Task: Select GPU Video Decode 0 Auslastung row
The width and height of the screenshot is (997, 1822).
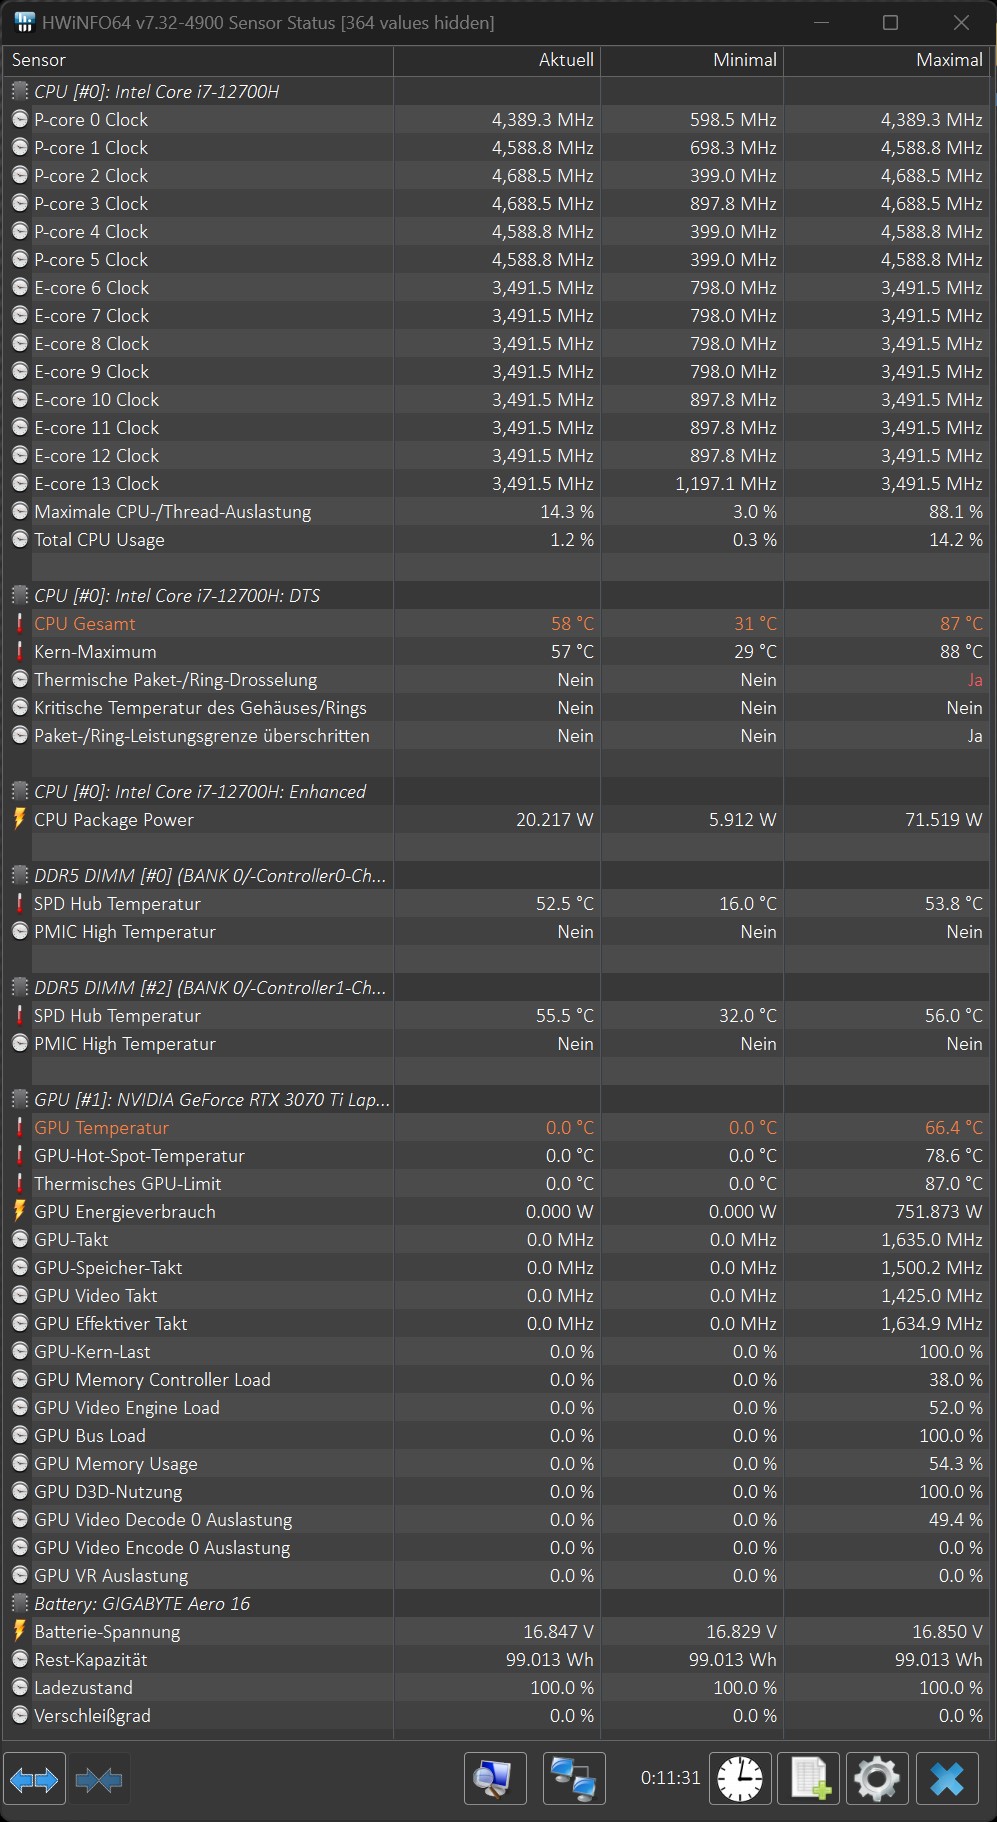Action: point(497,1519)
